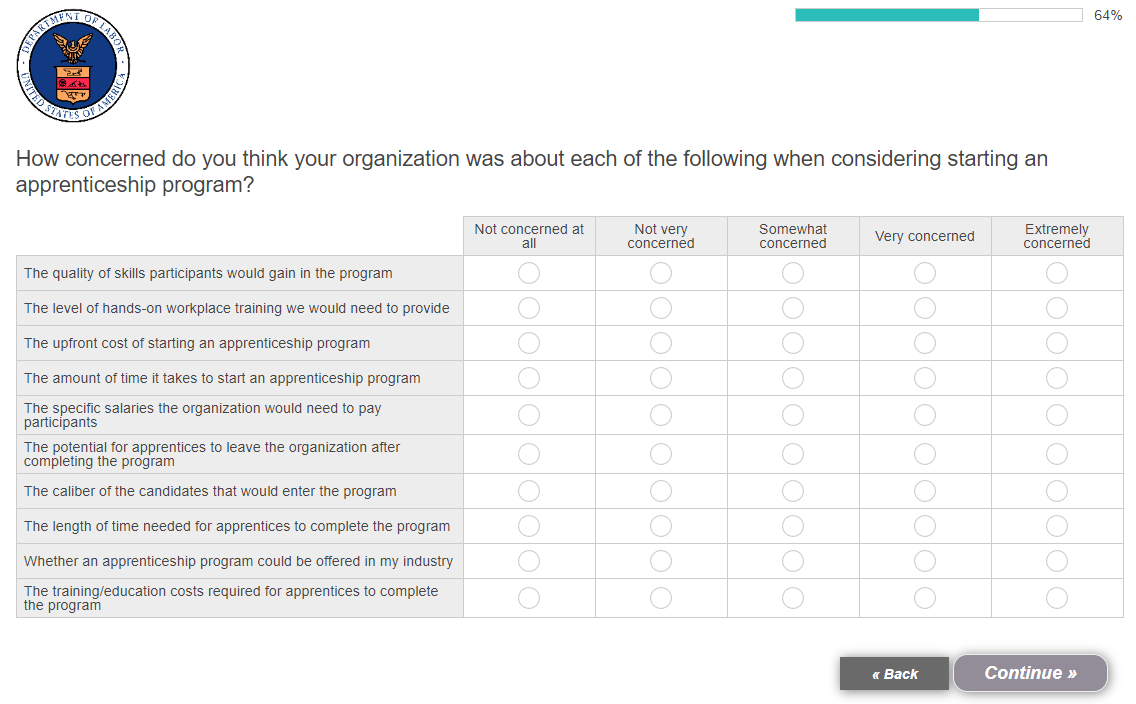Go to previous page with Back button
This screenshot has width=1136, height=704.
pos(894,674)
